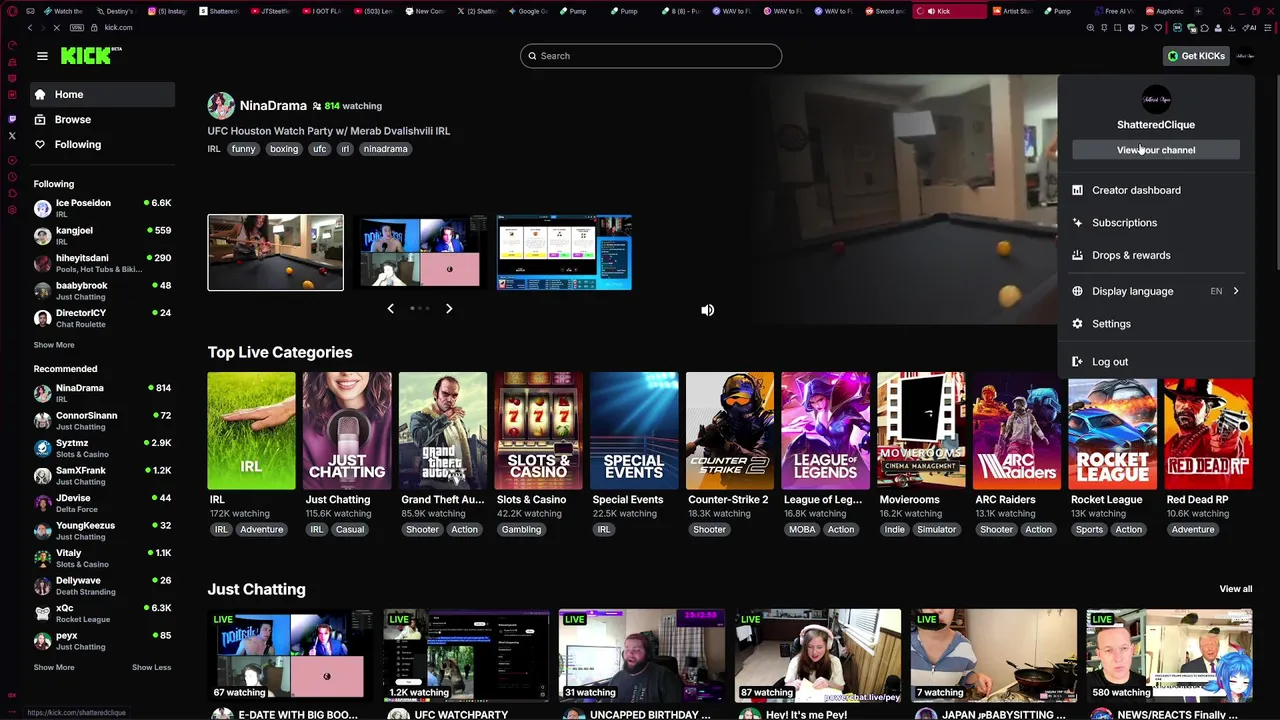Collapse Recommended list with Show Less
Image resolution: width=1280 pixels, height=720 pixels.
click(x=151, y=667)
